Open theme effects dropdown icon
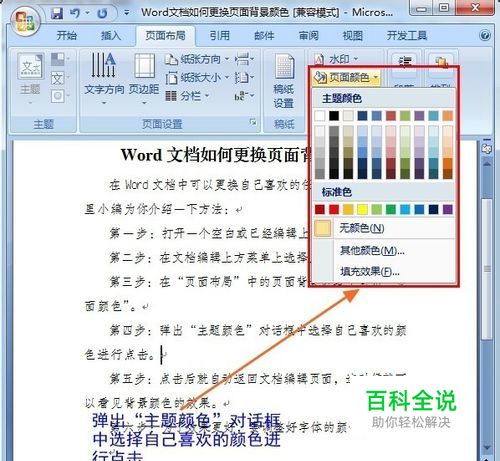The height and width of the screenshot is (461, 500). point(60,96)
